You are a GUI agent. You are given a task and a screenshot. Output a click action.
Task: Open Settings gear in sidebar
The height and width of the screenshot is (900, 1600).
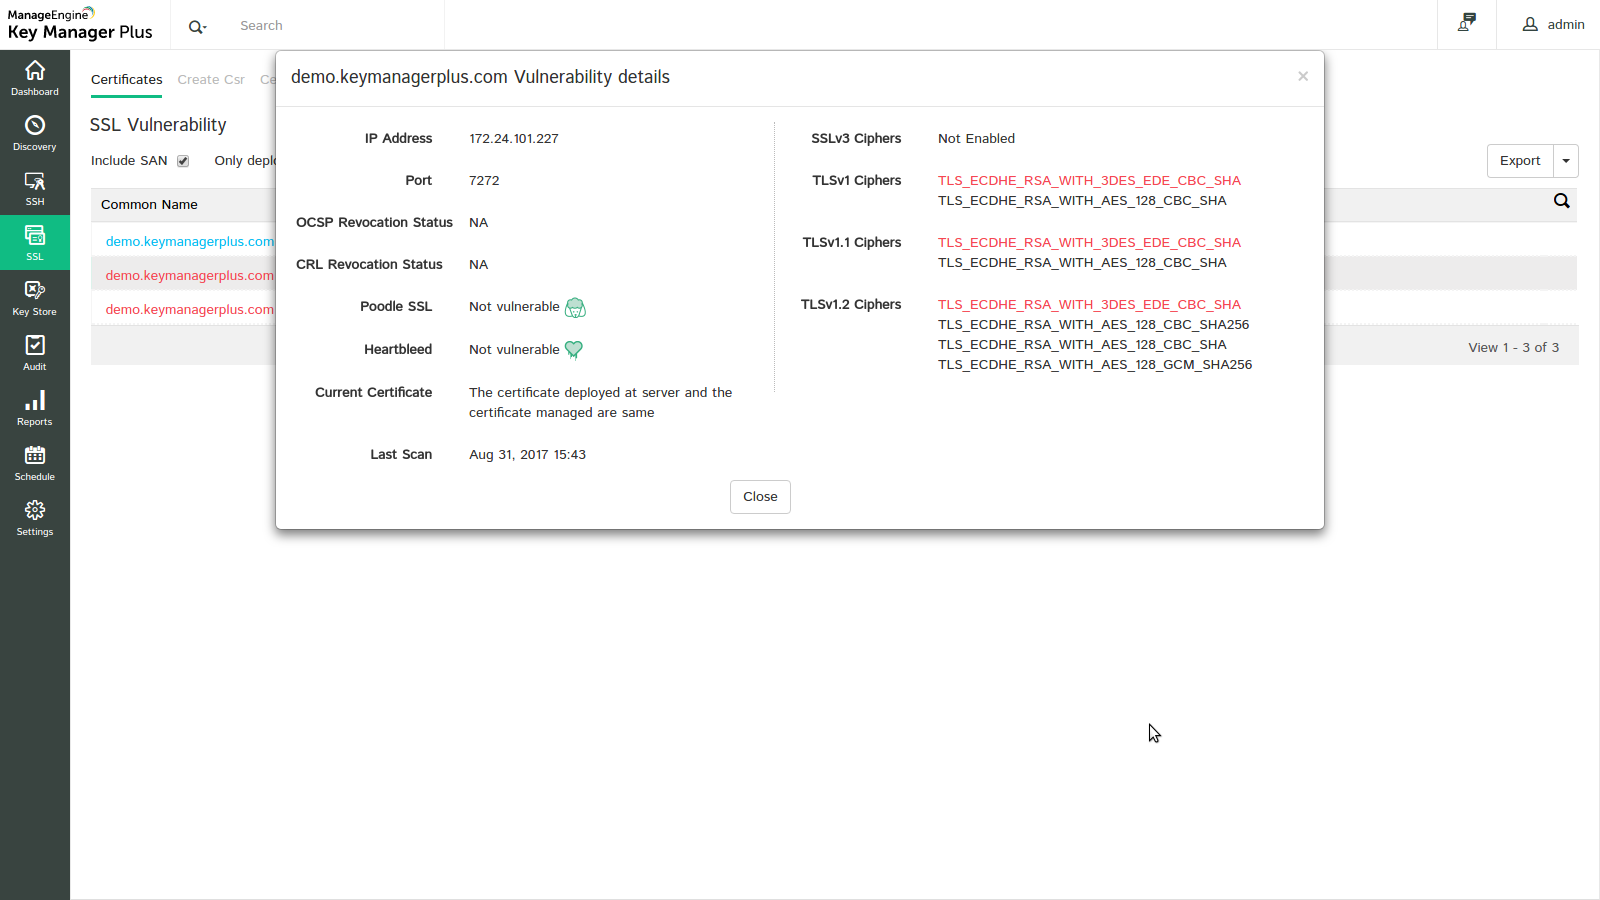(x=35, y=517)
